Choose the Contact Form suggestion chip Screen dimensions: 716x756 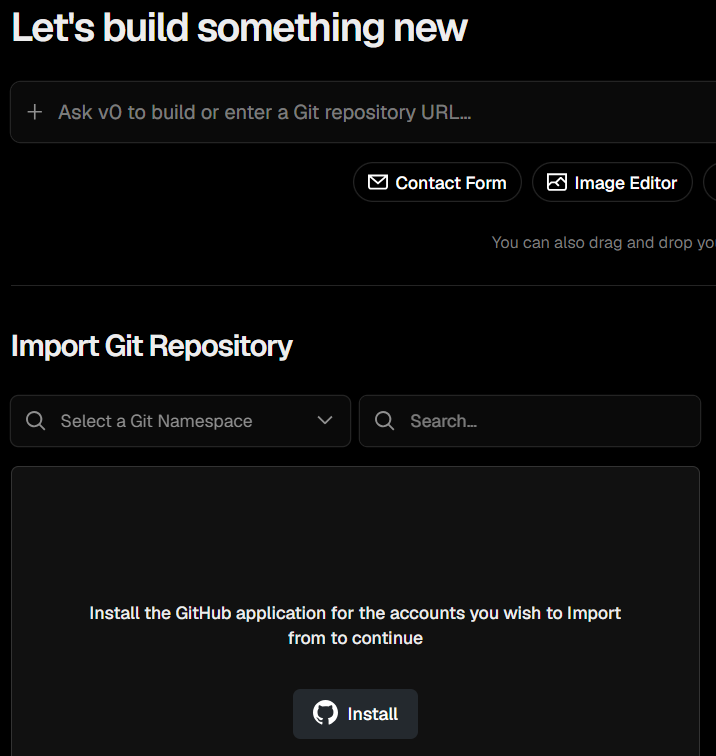pos(437,182)
